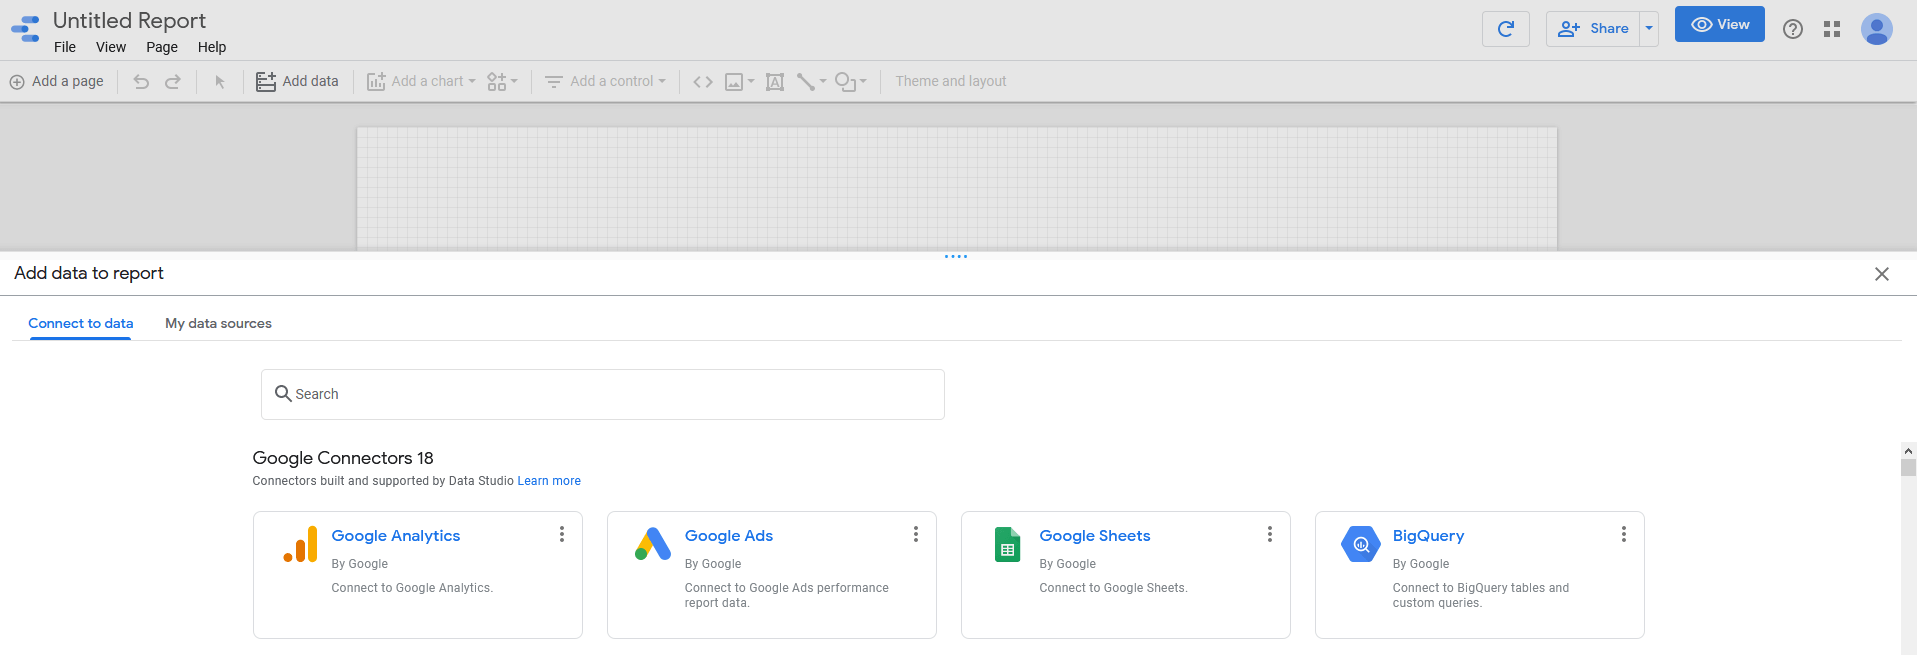Click the Google Ads logo icon
Screen dimensions: 1917x655
(x=653, y=544)
